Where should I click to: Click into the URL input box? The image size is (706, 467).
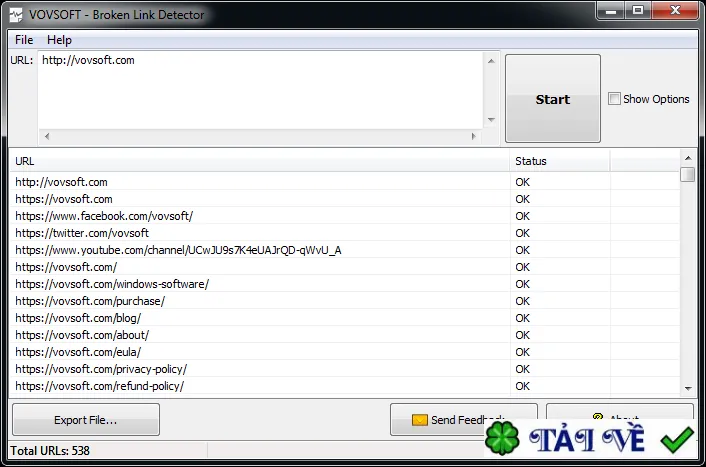(260, 90)
